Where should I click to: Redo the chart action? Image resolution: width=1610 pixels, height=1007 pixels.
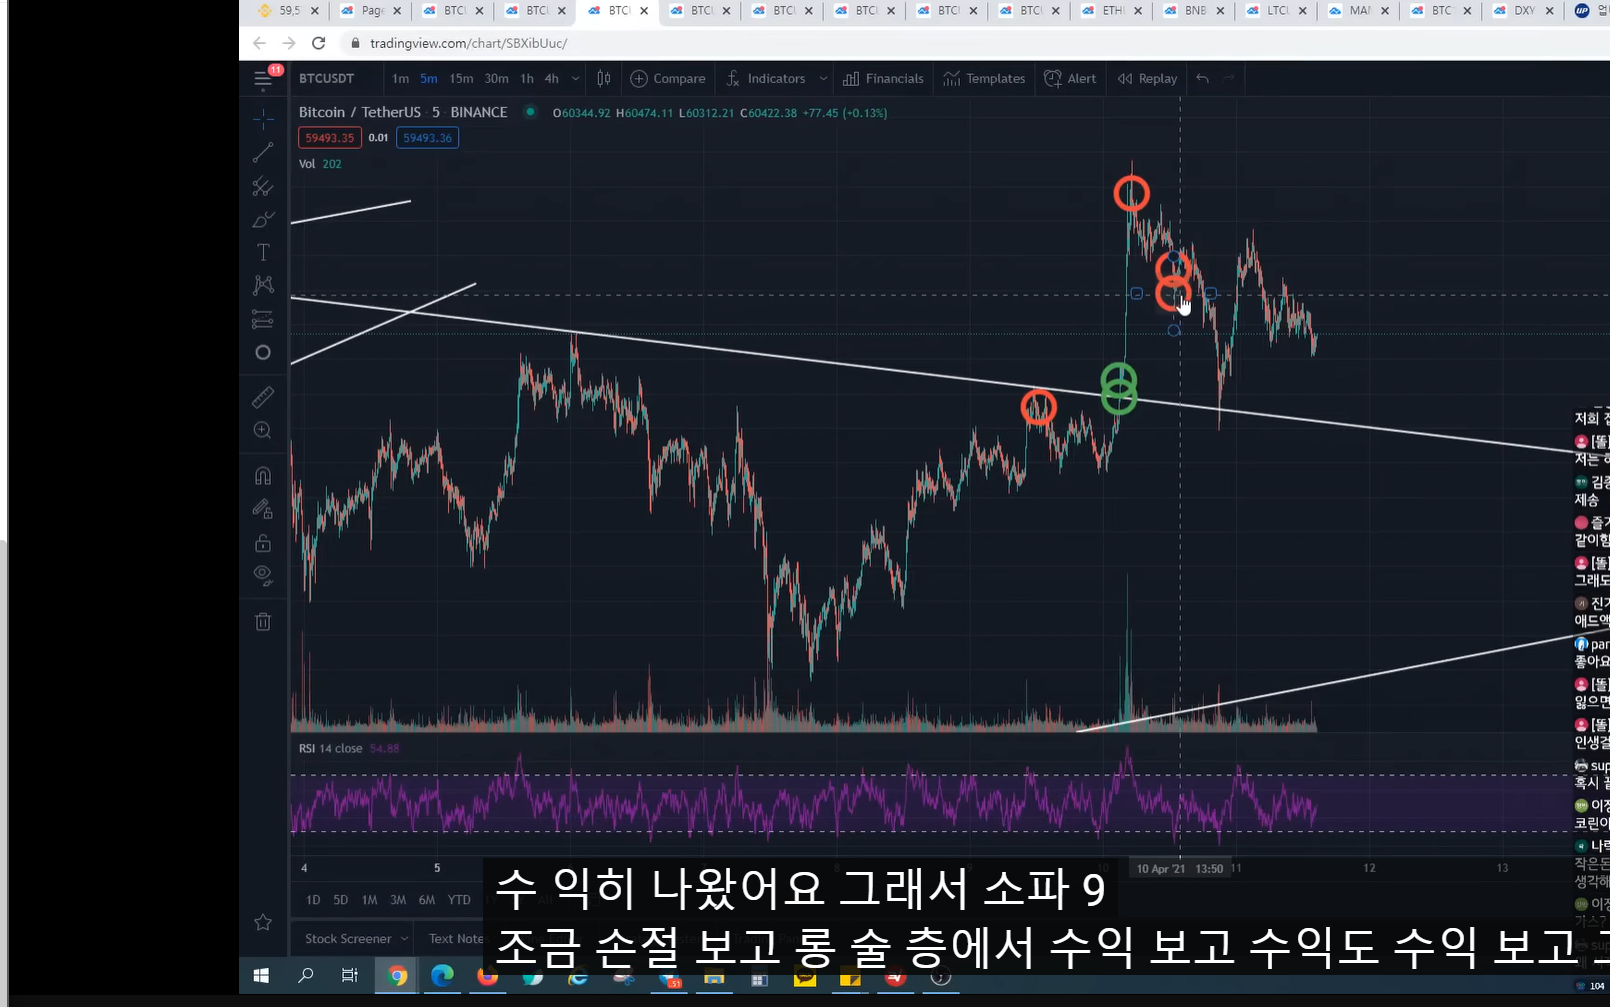1229,78
